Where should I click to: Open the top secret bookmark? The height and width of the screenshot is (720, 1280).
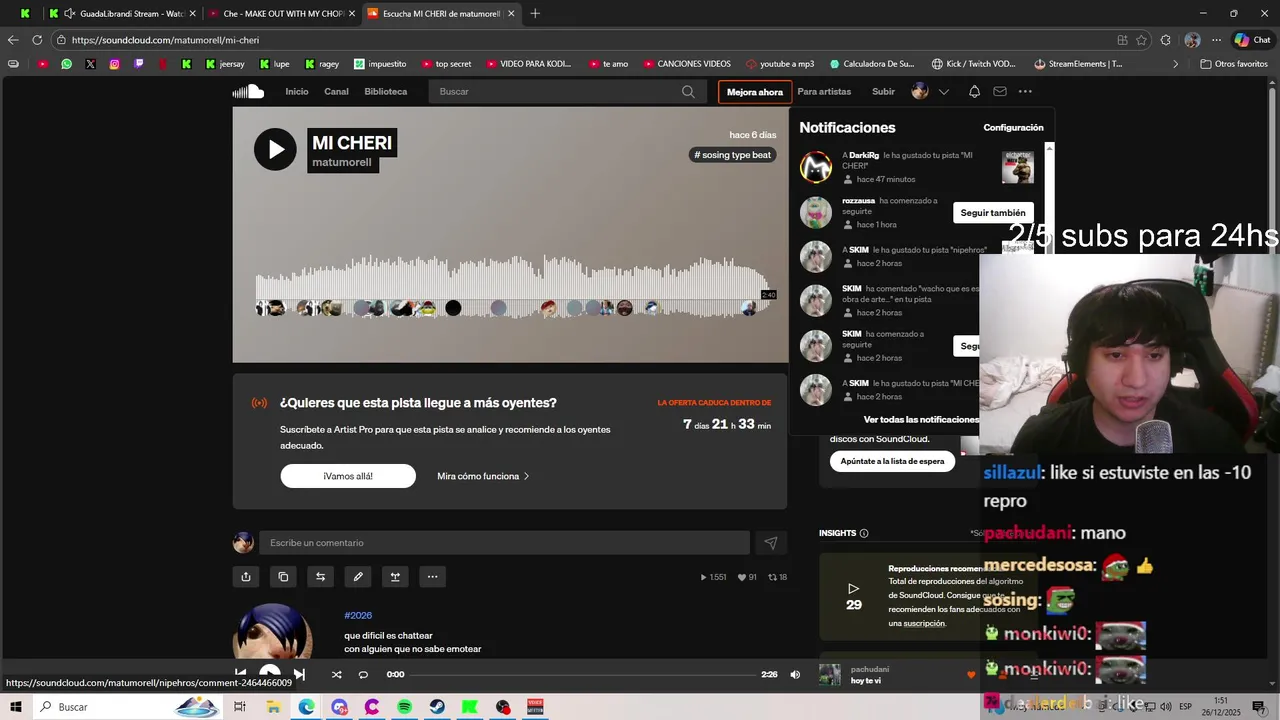[x=446, y=64]
